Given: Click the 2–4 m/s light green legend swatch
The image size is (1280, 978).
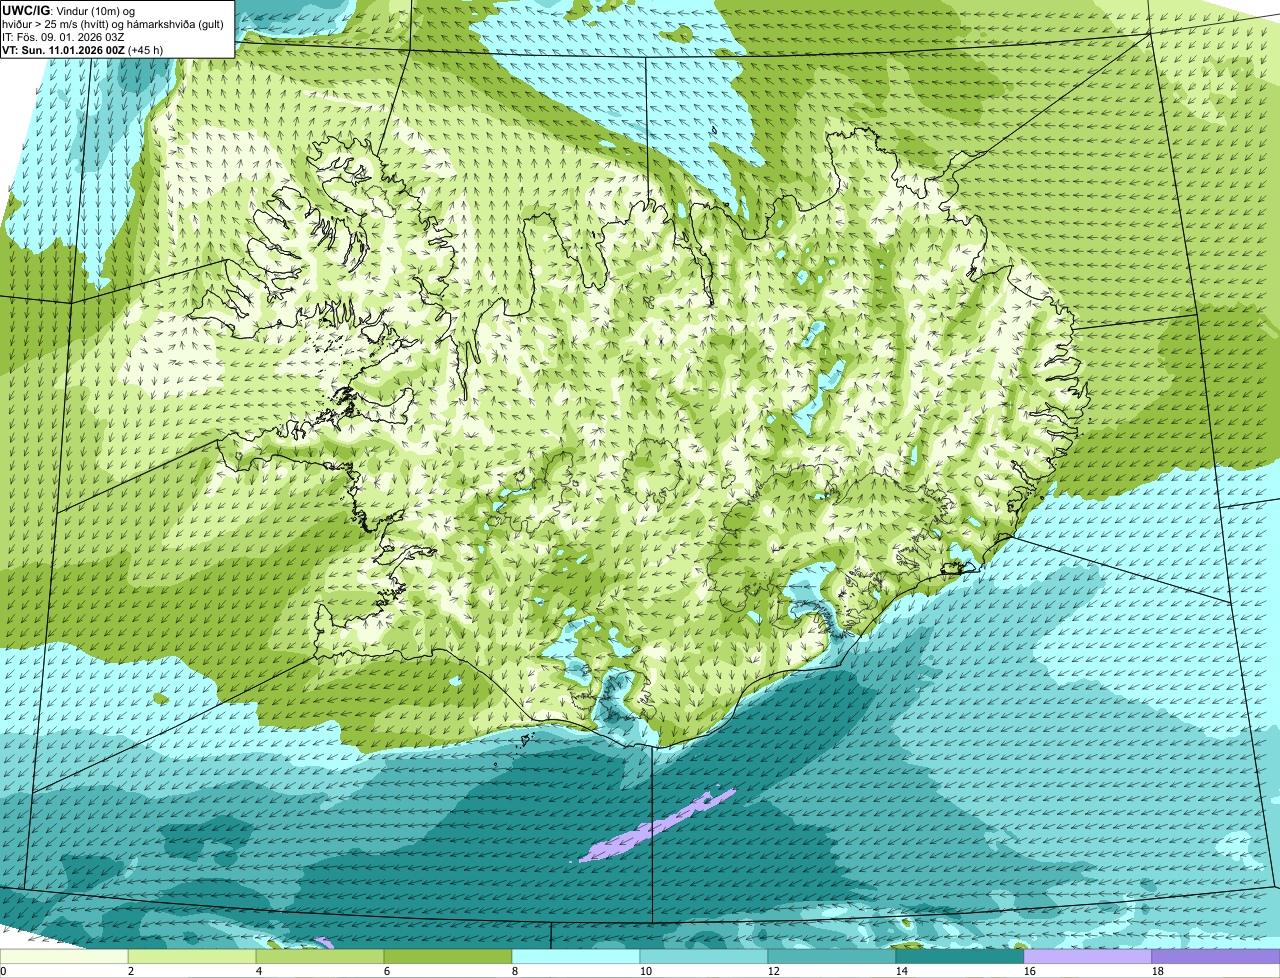Looking at the screenshot, I should click(x=192, y=957).
